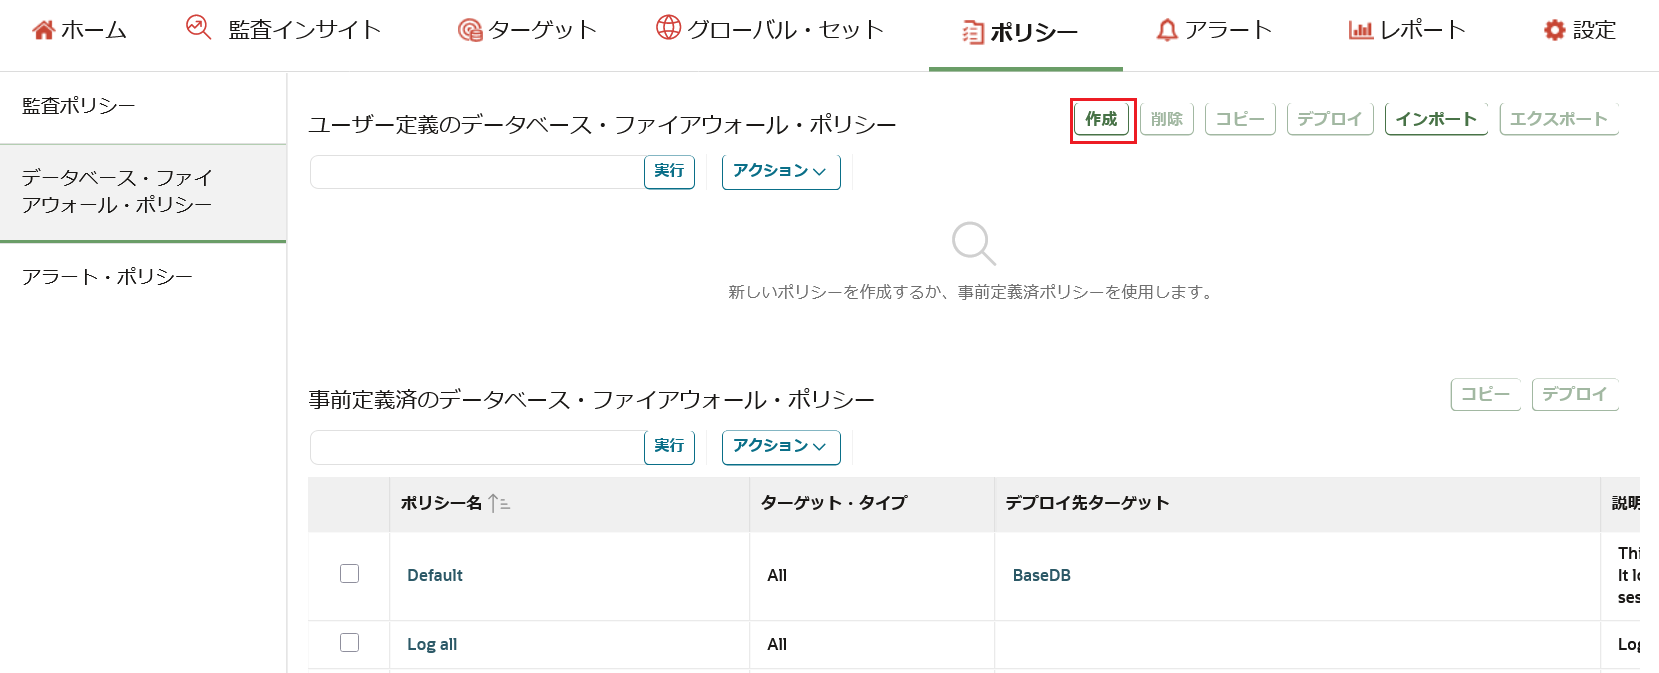Click the インポート button

point(1436,119)
